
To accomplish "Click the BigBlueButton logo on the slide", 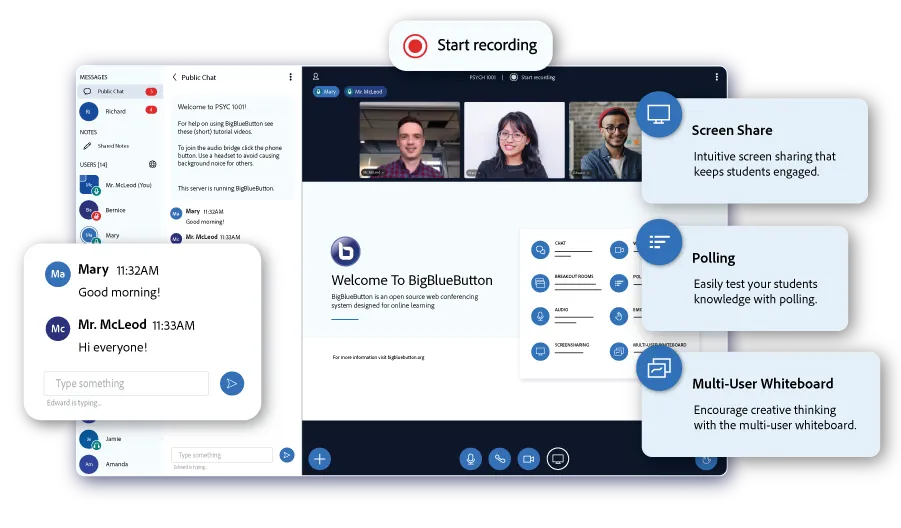I will pyautogui.click(x=345, y=252).
